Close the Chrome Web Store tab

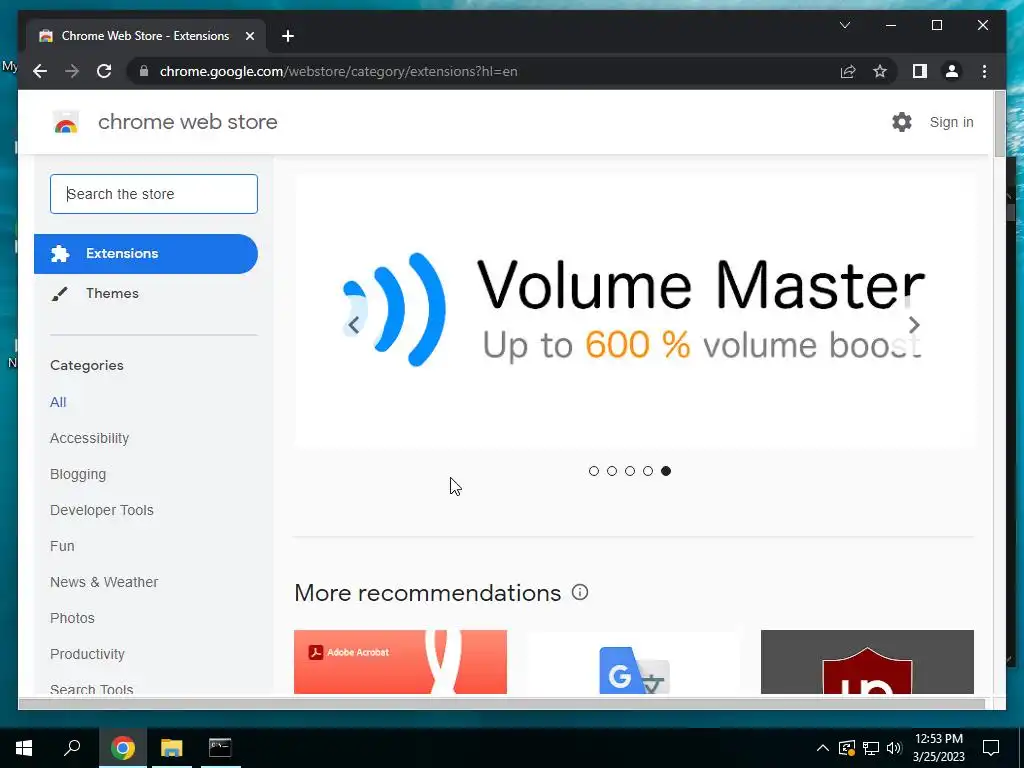[x=249, y=36]
